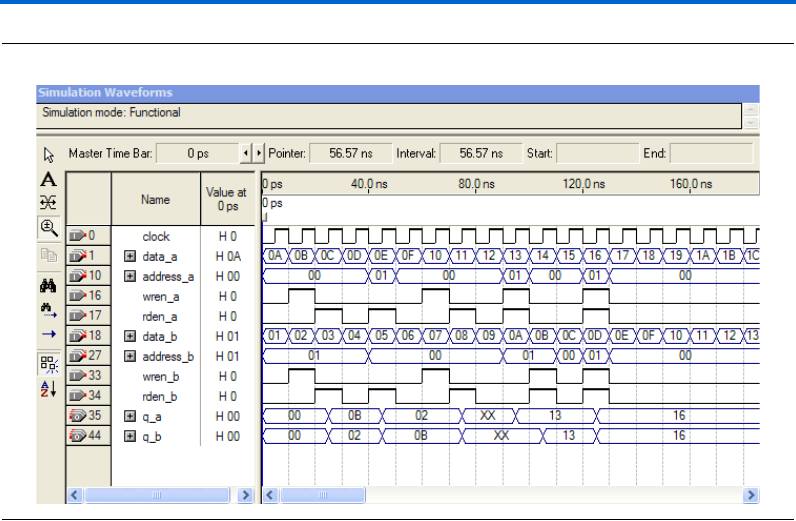This screenshot has height=521, width=796.
Task: Select the clock signal row
Action: [x=155, y=237]
